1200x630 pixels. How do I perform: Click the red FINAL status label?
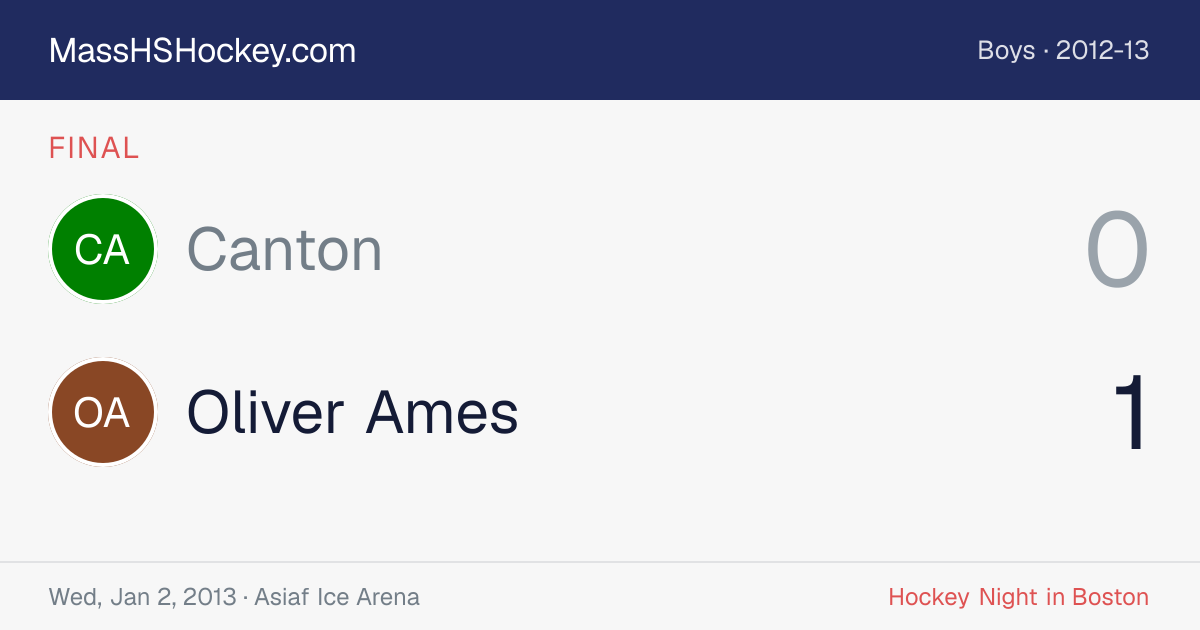[94, 148]
